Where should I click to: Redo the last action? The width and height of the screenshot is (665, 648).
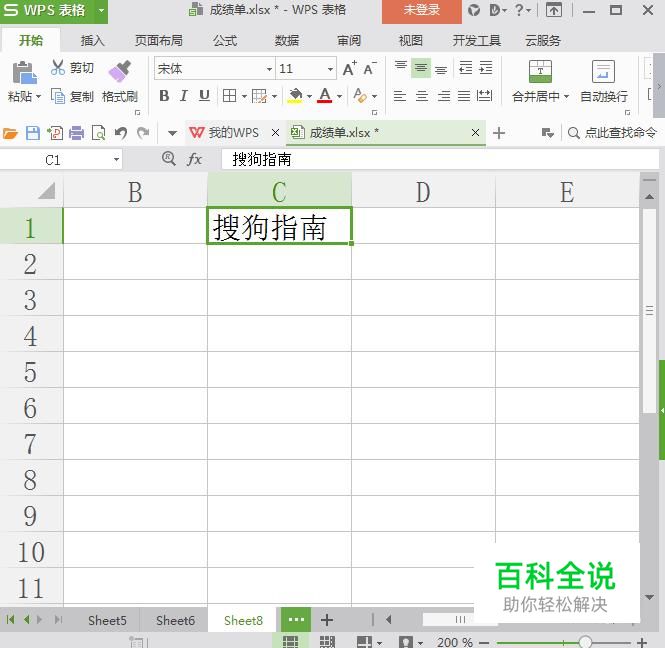[x=143, y=133]
